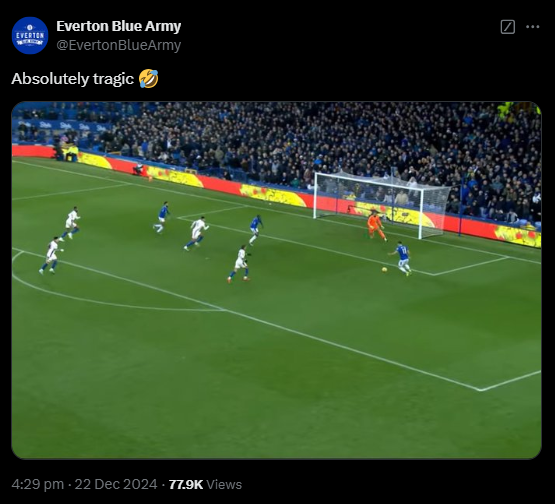This screenshot has height=504, width=555.
Task: Click the pitchside photographer by the advertising board
Action: coord(138,169)
